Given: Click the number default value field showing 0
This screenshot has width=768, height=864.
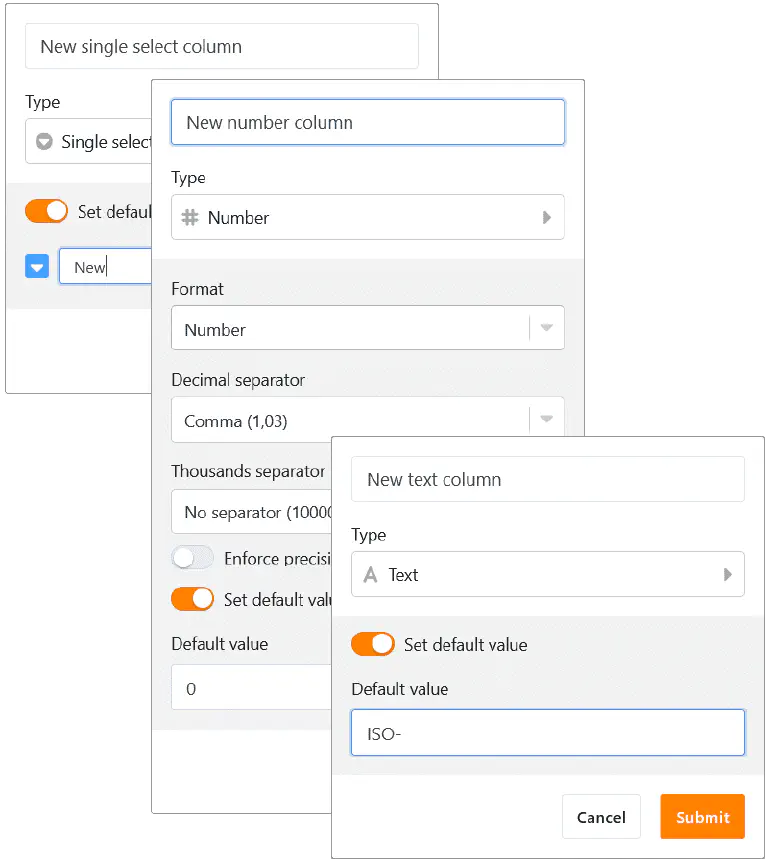Looking at the screenshot, I should tap(252, 688).
